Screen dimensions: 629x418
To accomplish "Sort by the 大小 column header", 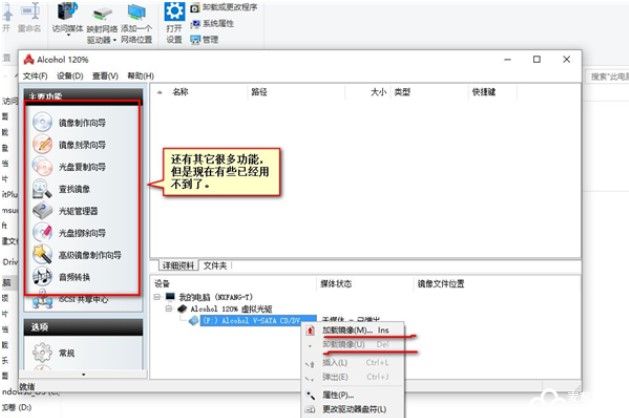I will (x=379, y=92).
